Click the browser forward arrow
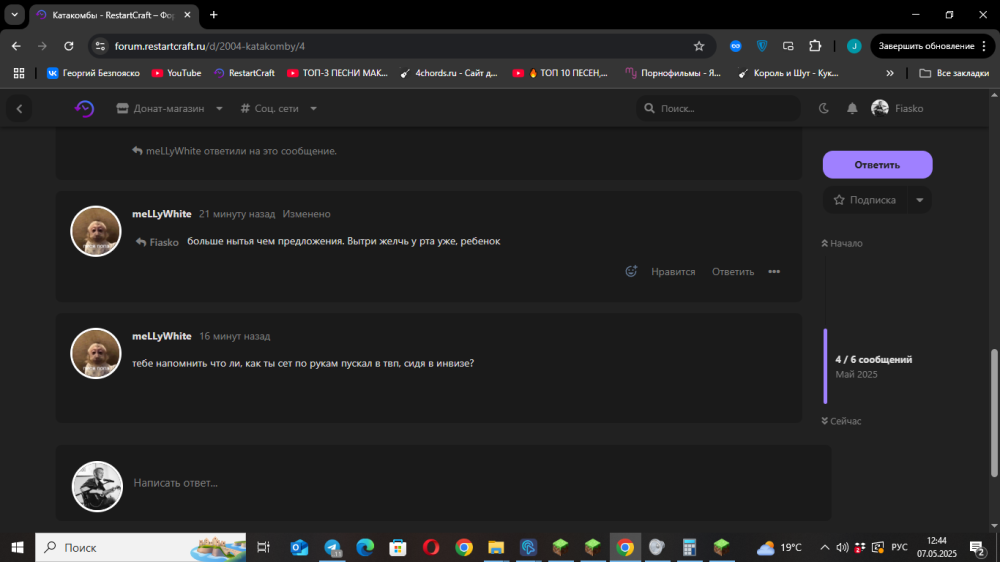Viewport: 1000px width, 562px height. click(42, 46)
